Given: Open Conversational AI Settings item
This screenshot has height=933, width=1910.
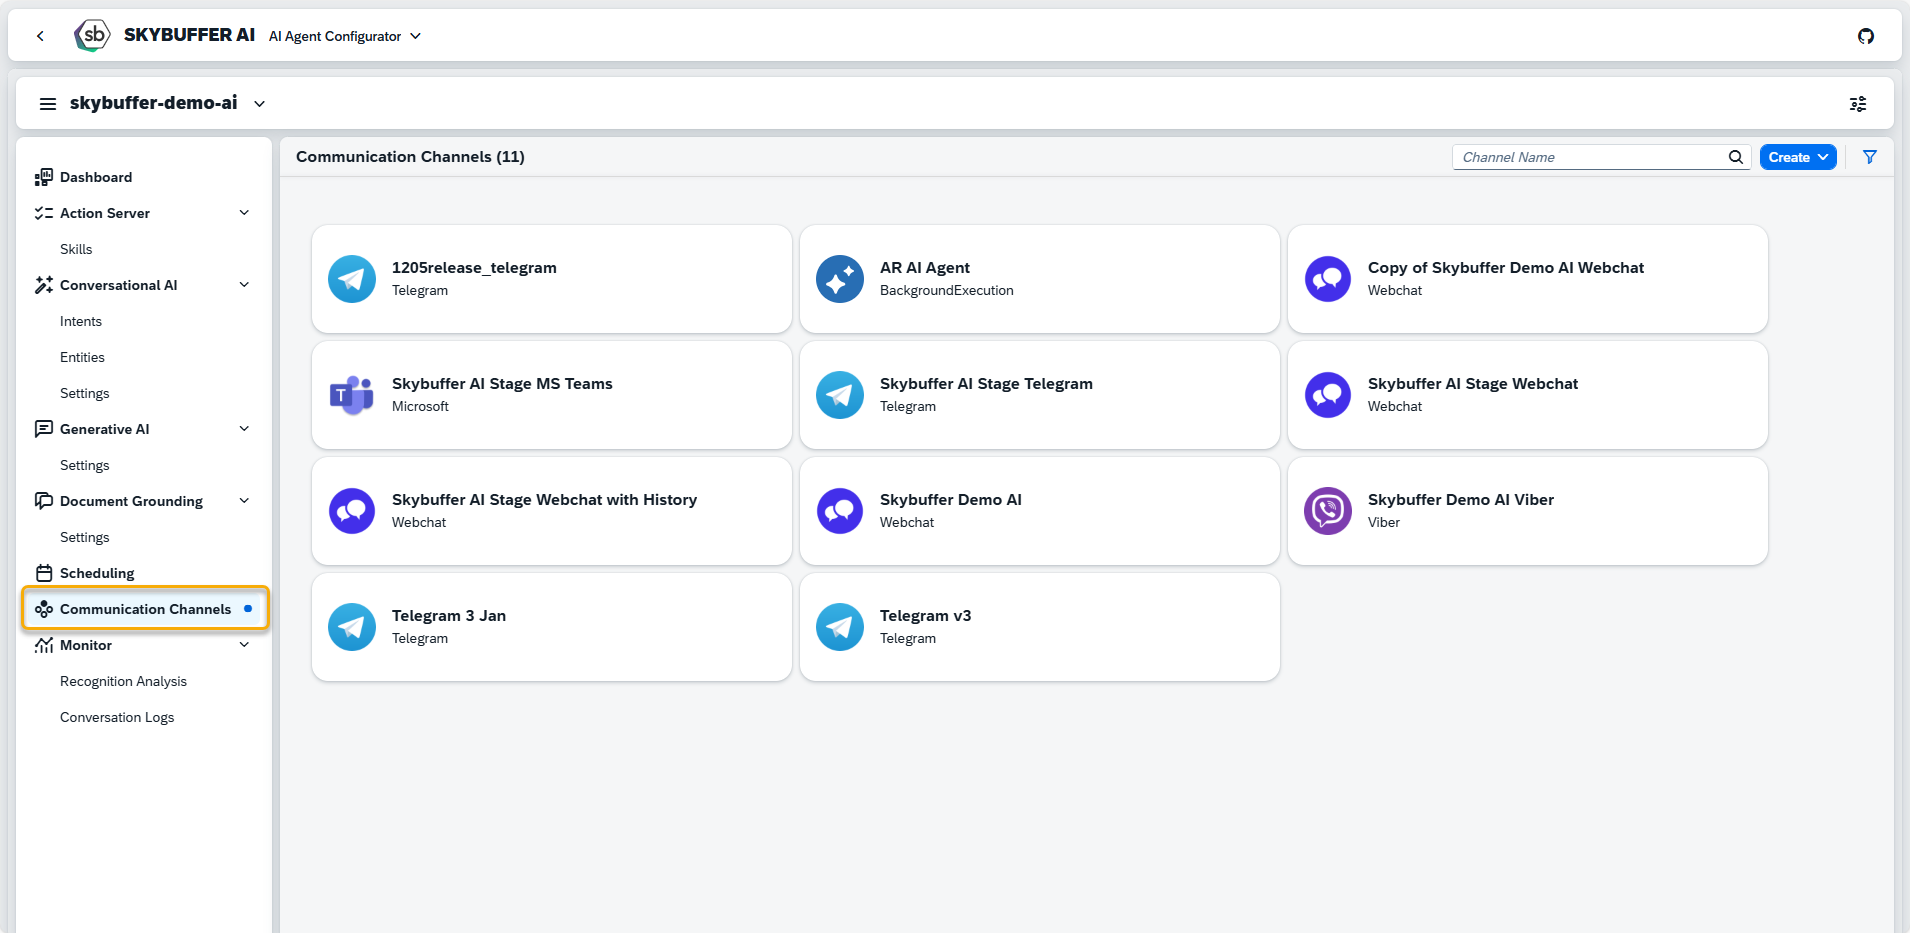Looking at the screenshot, I should [x=85, y=393].
